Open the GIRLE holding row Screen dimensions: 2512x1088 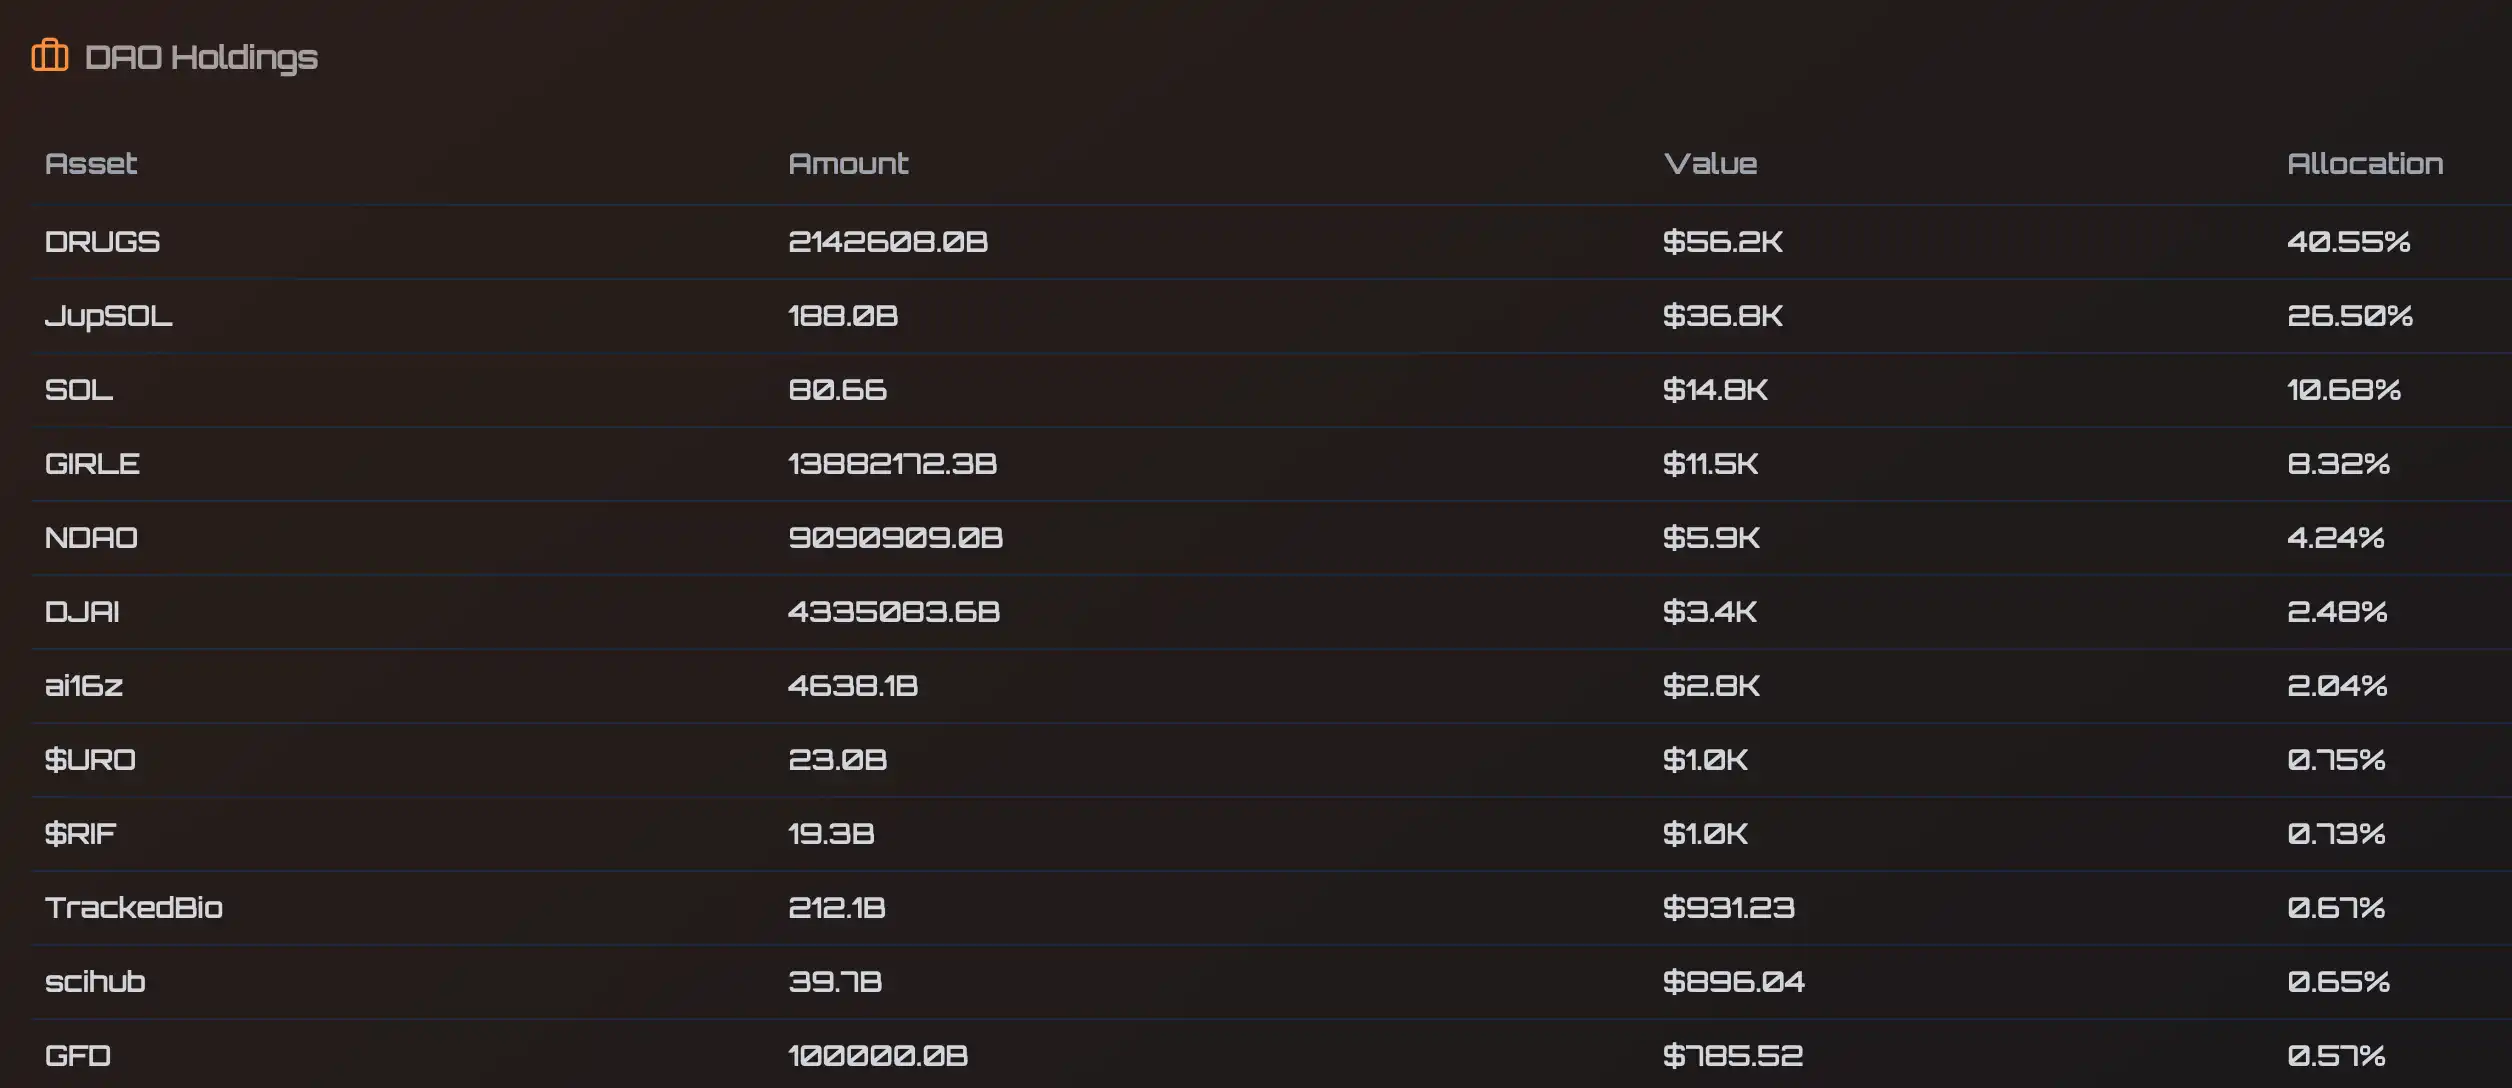coord(92,464)
